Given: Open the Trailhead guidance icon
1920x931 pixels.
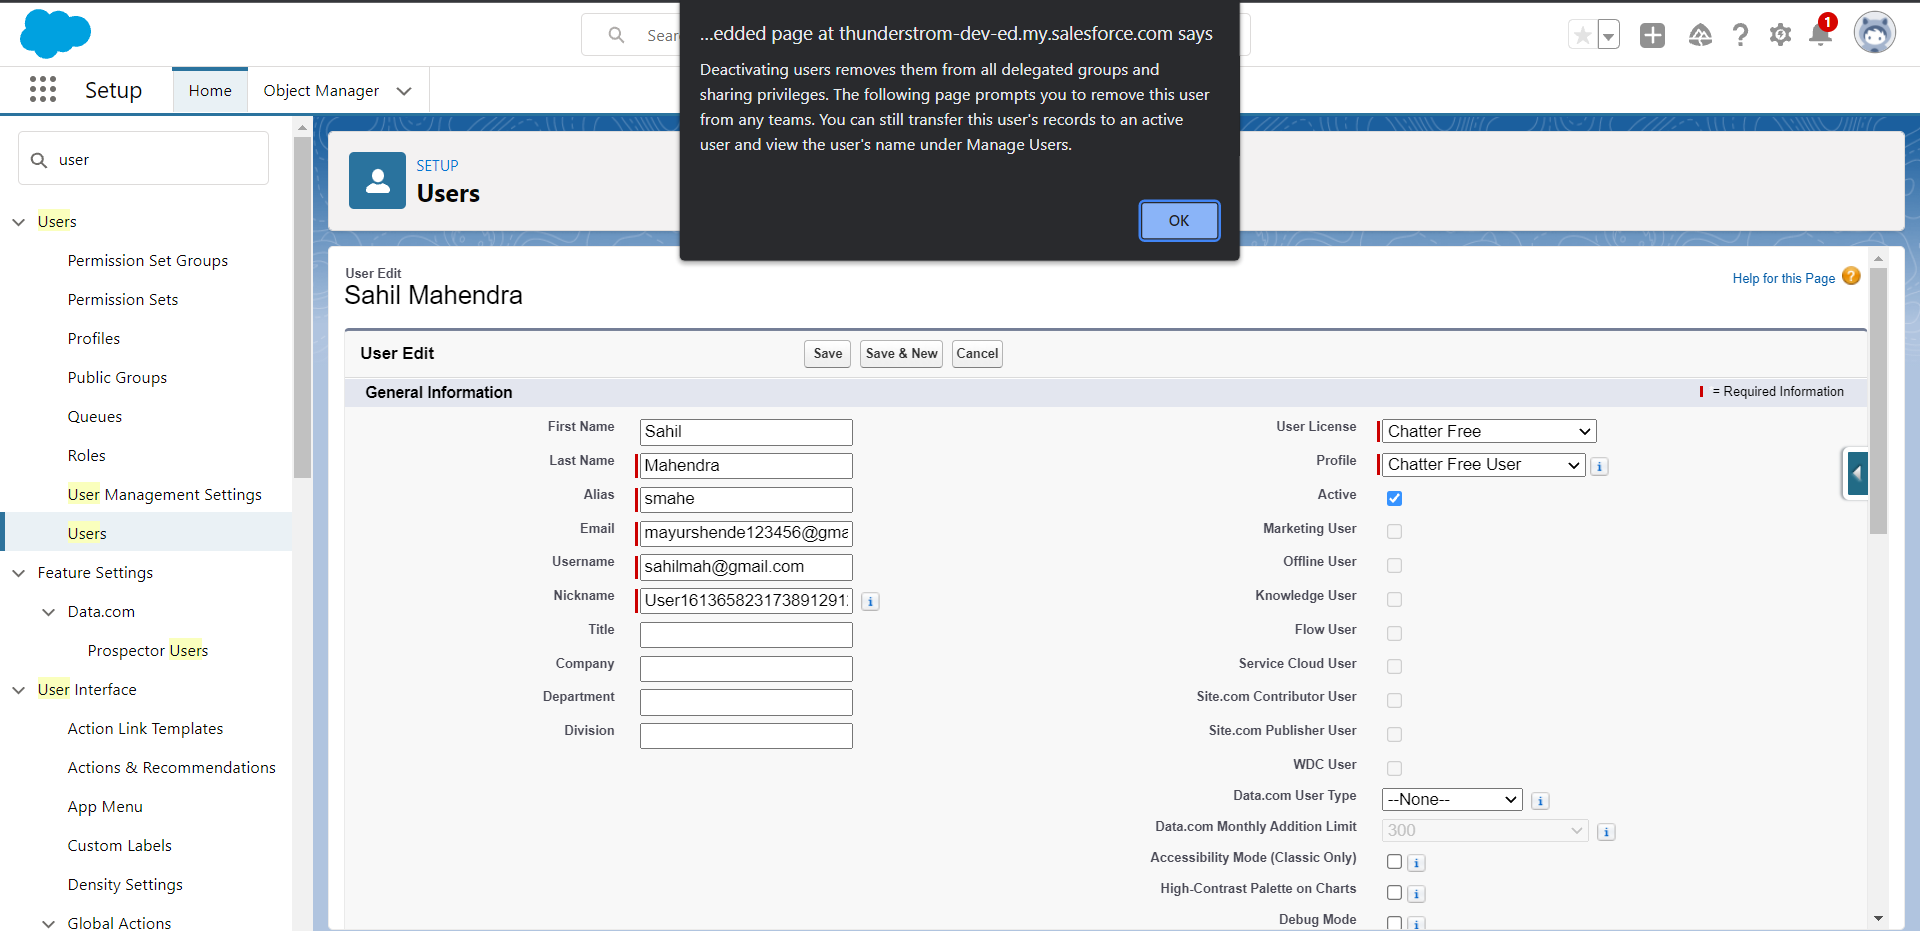Looking at the screenshot, I should pos(1700,35).
